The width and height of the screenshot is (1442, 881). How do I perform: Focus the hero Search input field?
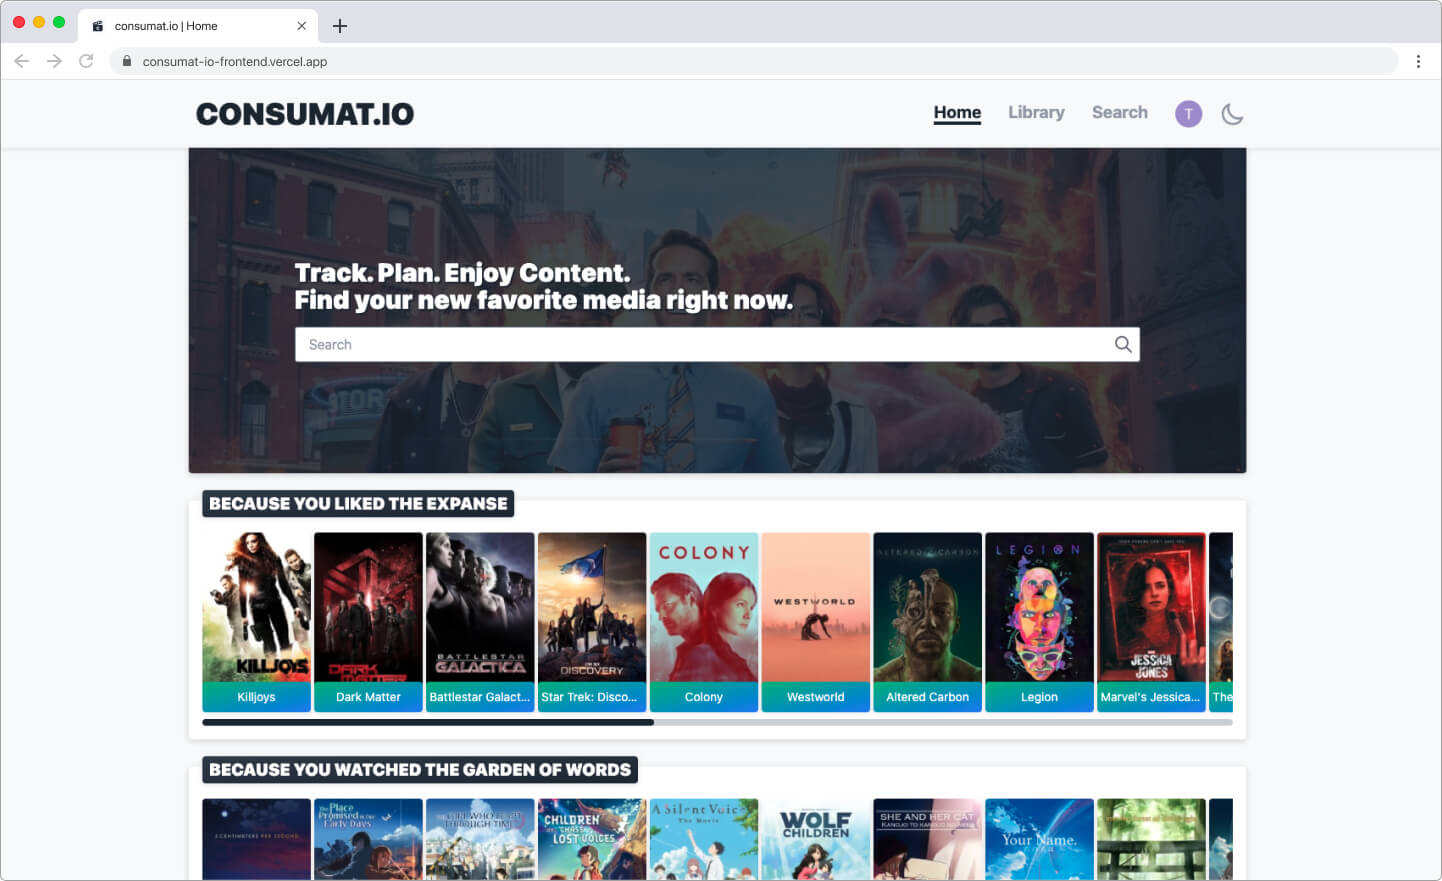coord(717,344)
